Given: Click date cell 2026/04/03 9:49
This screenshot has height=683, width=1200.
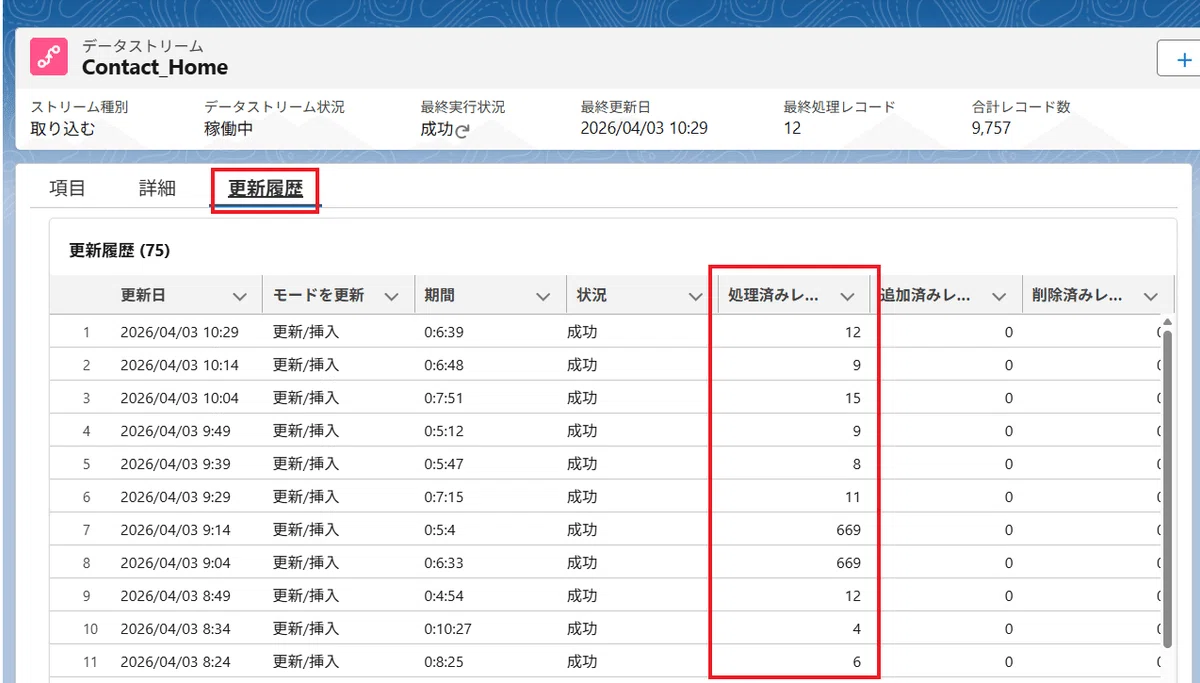Looking at the screenshot, I should (x=175, y=431).
